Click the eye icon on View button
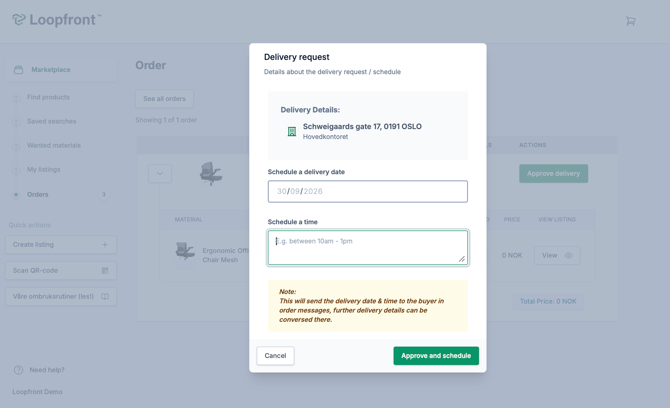Screen dimensions: 670x408 [x=568, y=255]
